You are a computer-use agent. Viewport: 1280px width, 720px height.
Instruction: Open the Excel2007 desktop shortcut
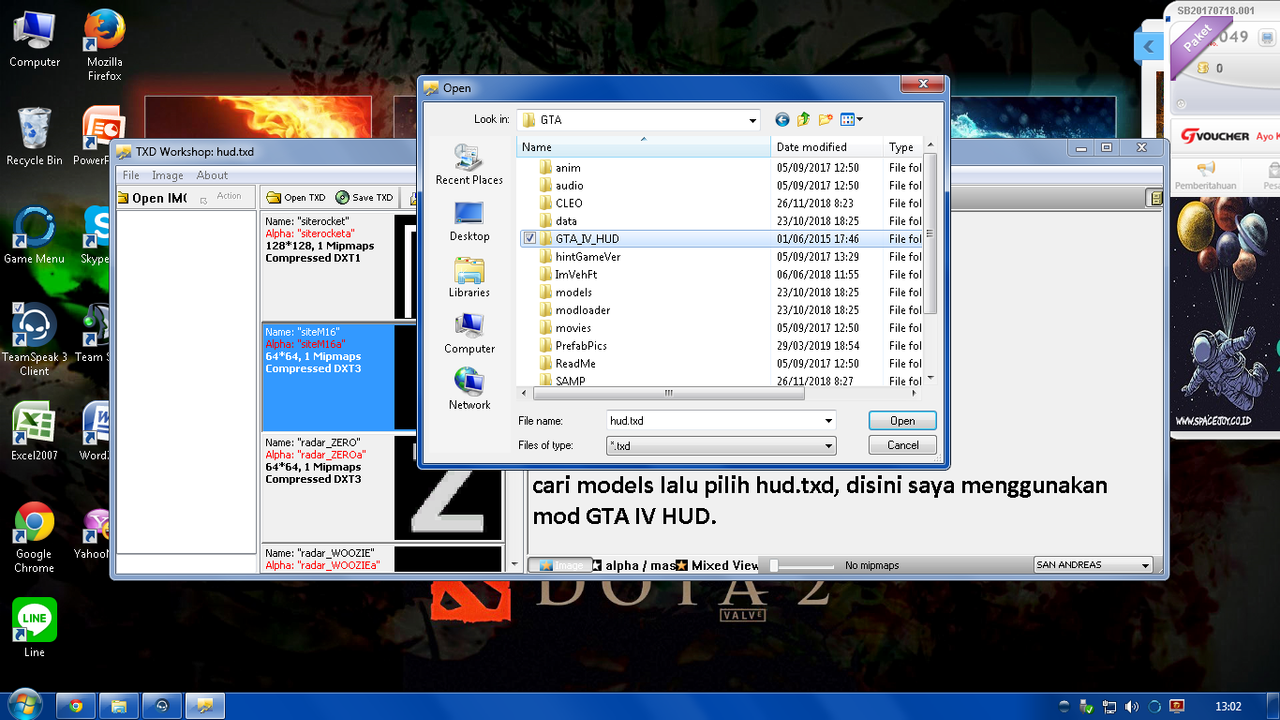point(34,431)
